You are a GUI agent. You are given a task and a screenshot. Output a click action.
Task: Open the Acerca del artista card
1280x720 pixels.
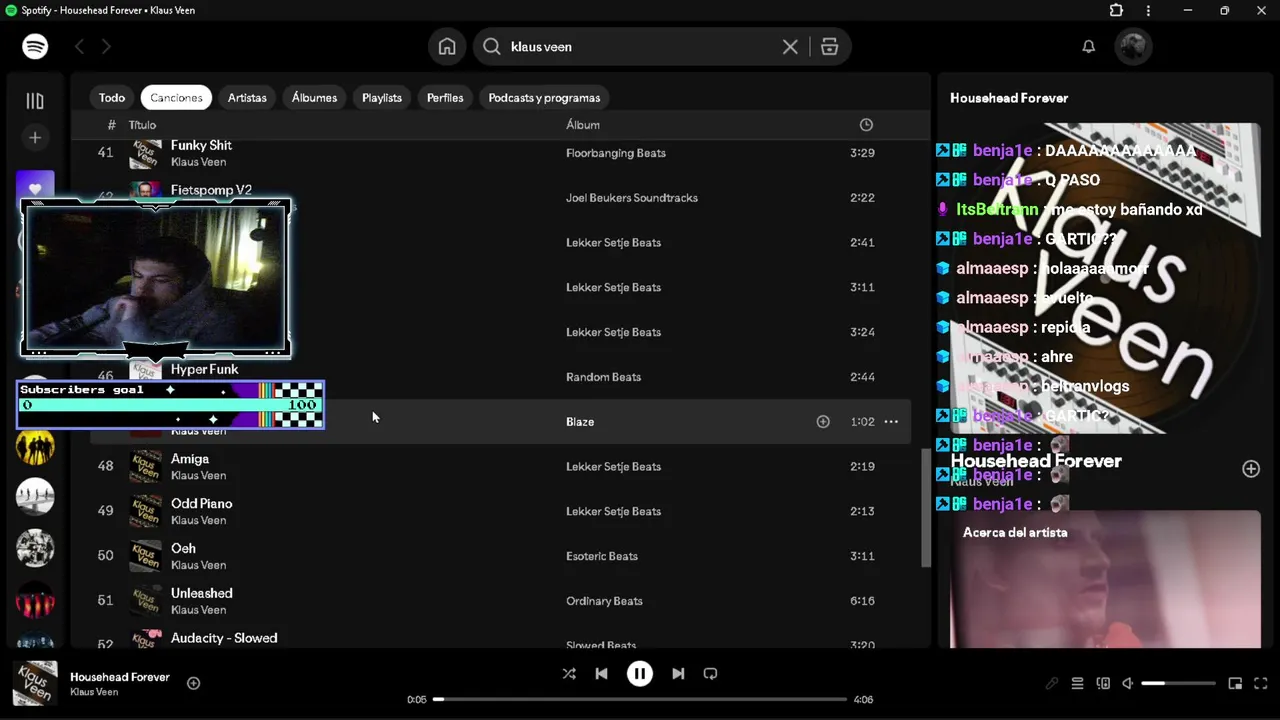tap(1105, 580)
